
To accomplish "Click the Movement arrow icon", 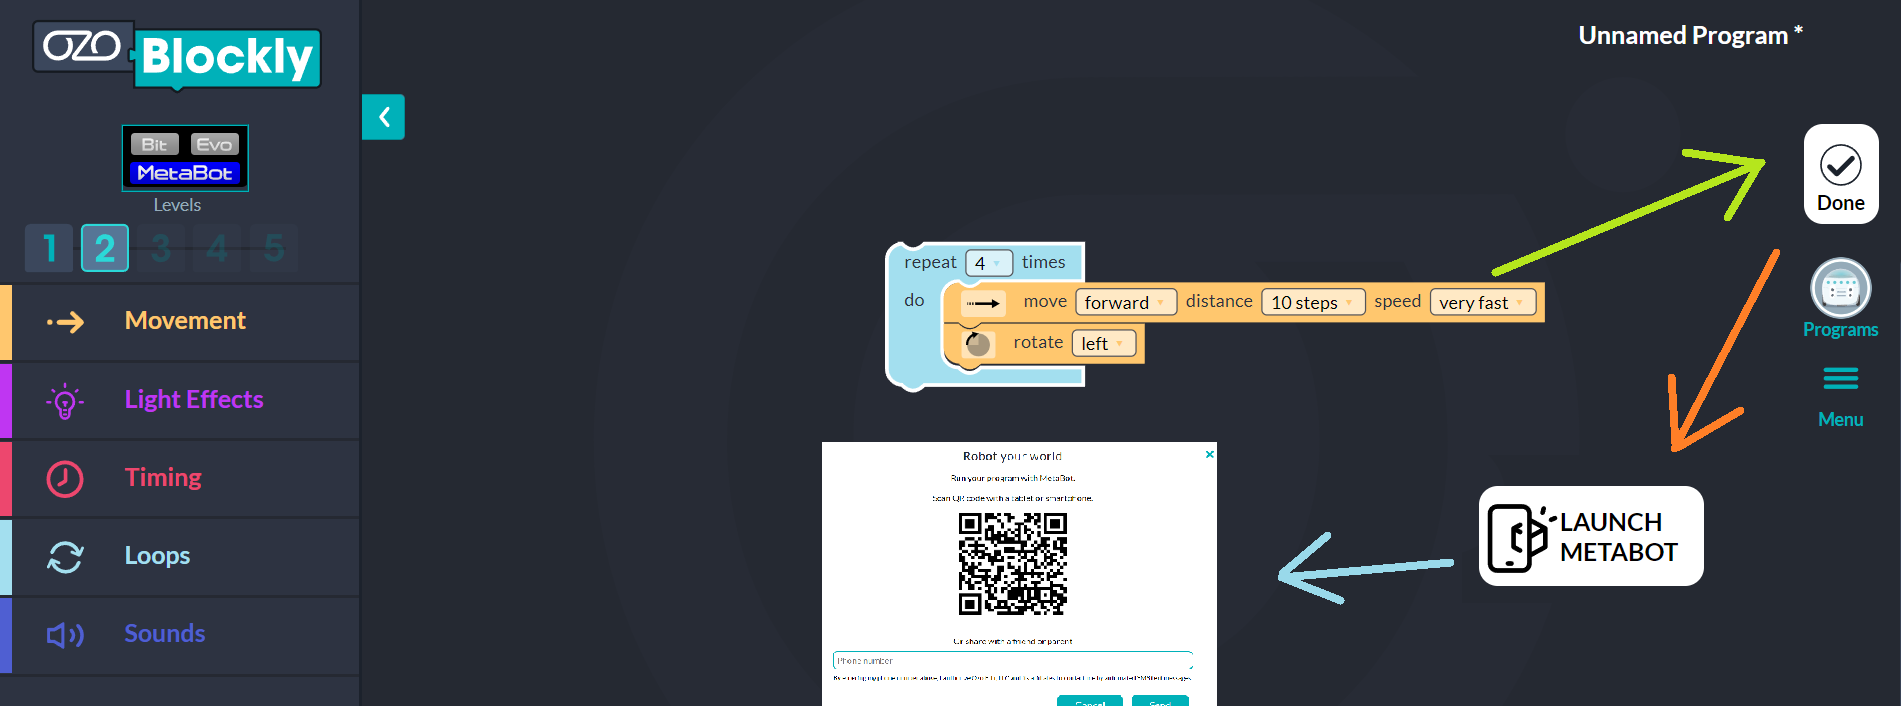I will point(66,322).
